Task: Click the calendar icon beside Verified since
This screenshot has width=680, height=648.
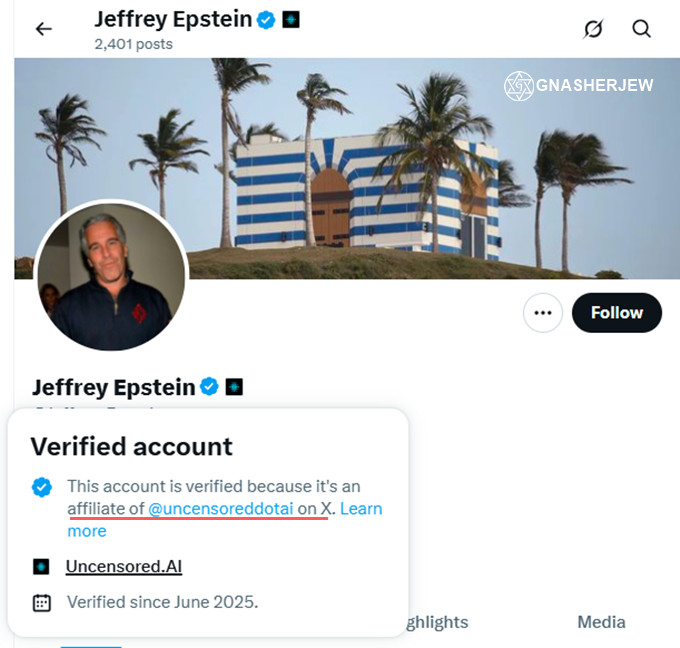Action: [x=41, y=602]
